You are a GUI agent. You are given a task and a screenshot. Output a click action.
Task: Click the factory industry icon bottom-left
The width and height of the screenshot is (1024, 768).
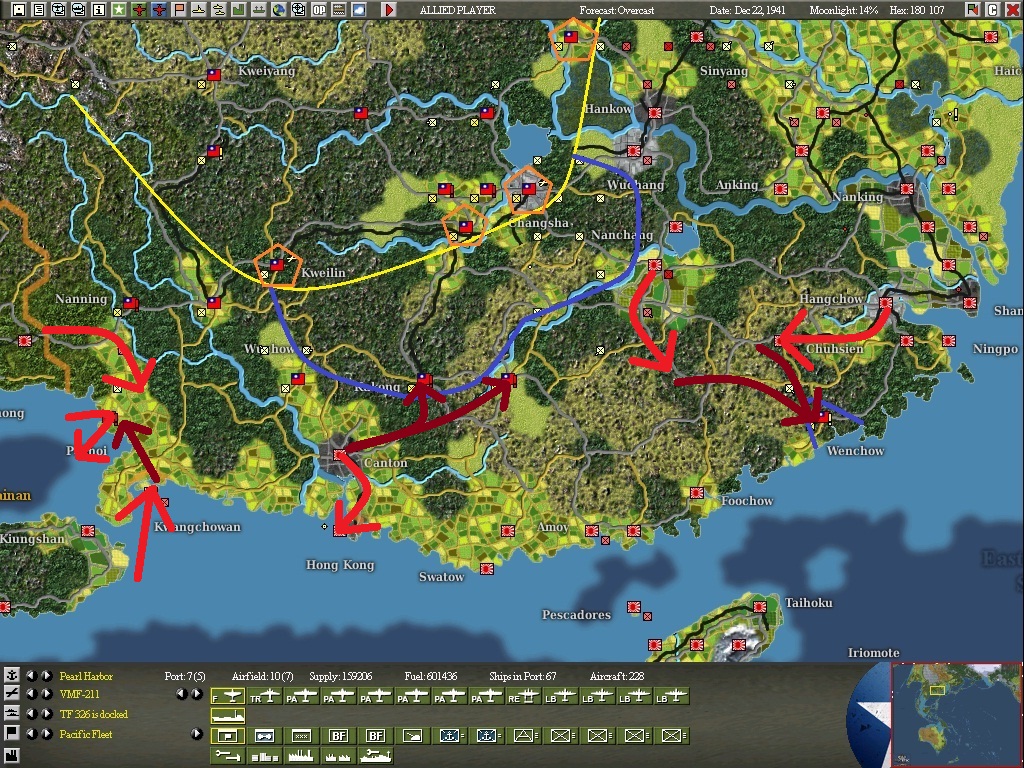(x=12, y=756)
